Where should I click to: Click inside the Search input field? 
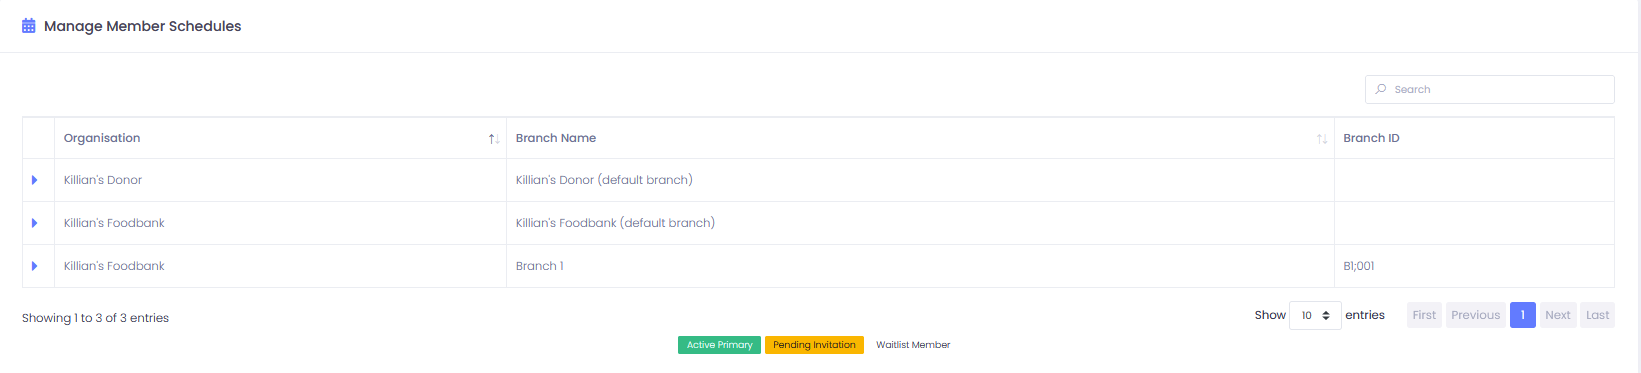pos(1489,89)
